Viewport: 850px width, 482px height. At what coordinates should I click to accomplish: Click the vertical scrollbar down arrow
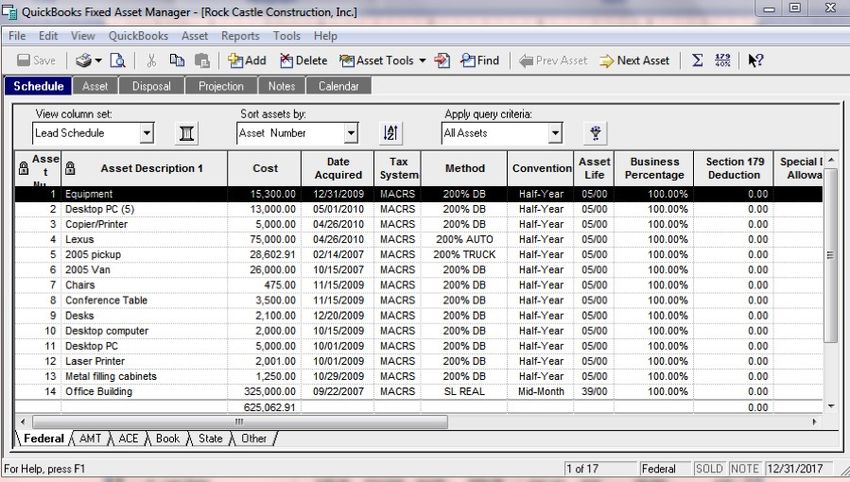pos(831,406)
